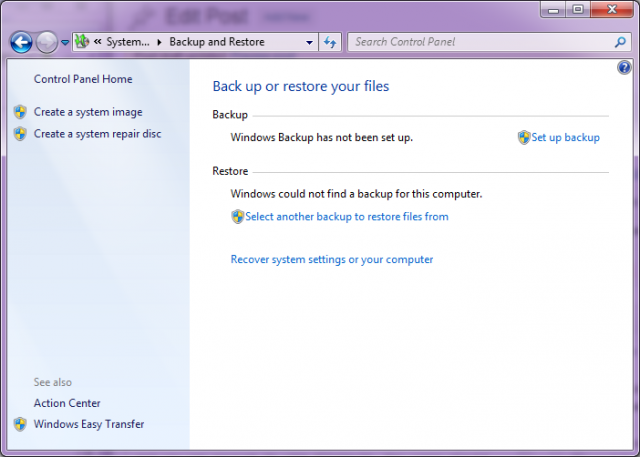The width and height of the screenshot is (640, 457).
Task: Click the 'Back up or restore your files' heading
Action: coord(301,86)
